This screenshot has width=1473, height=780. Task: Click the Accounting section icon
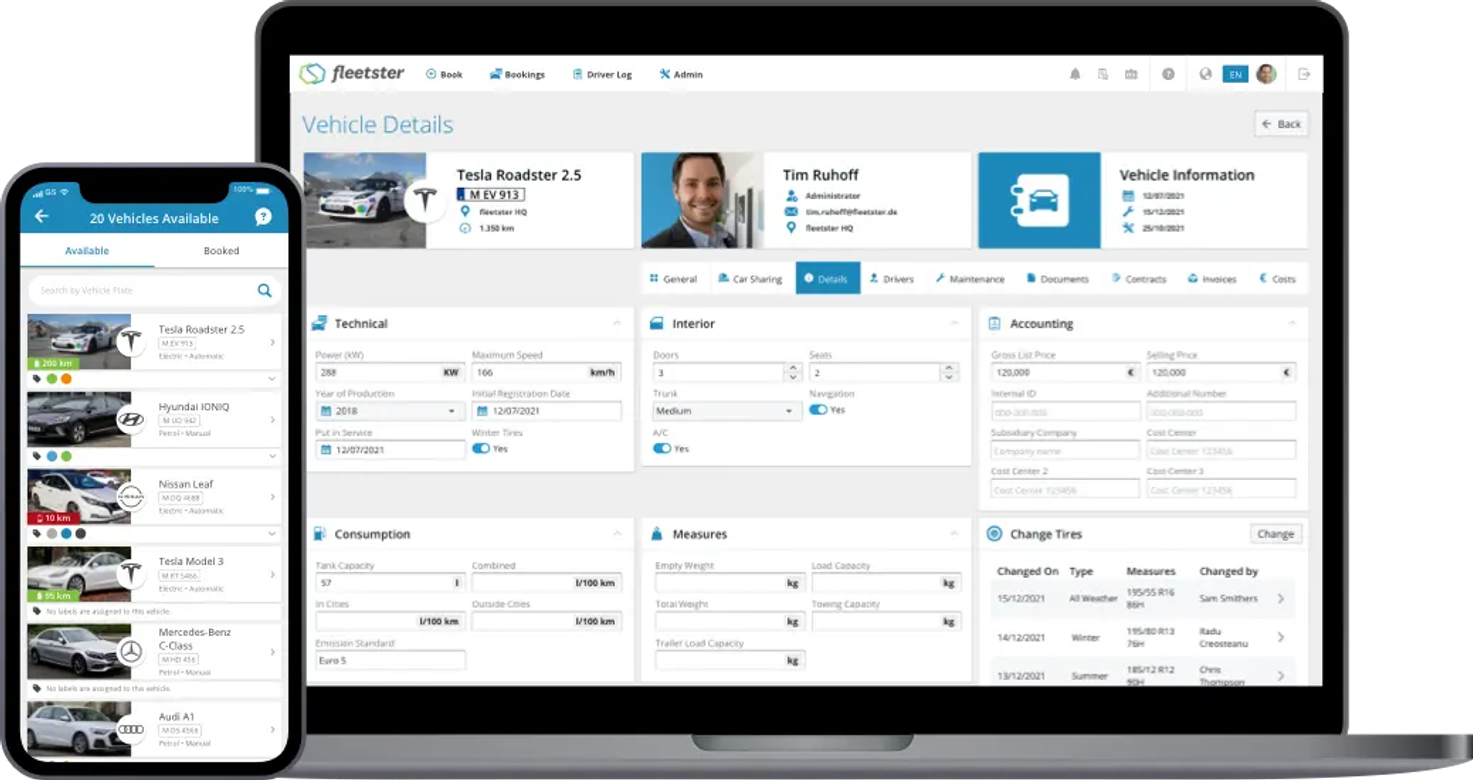(x=994, y=323)
